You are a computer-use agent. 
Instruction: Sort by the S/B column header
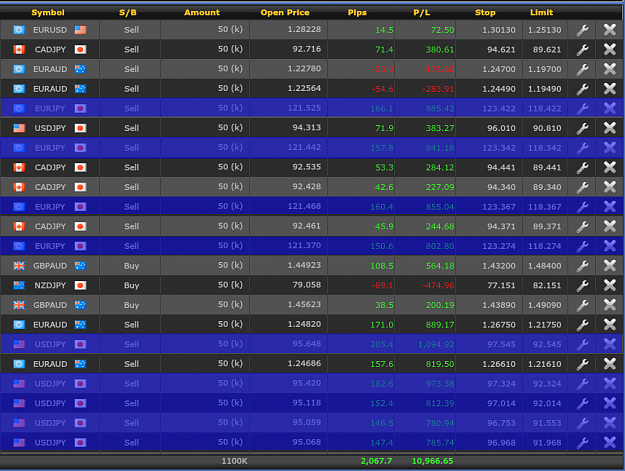[128, 12]
